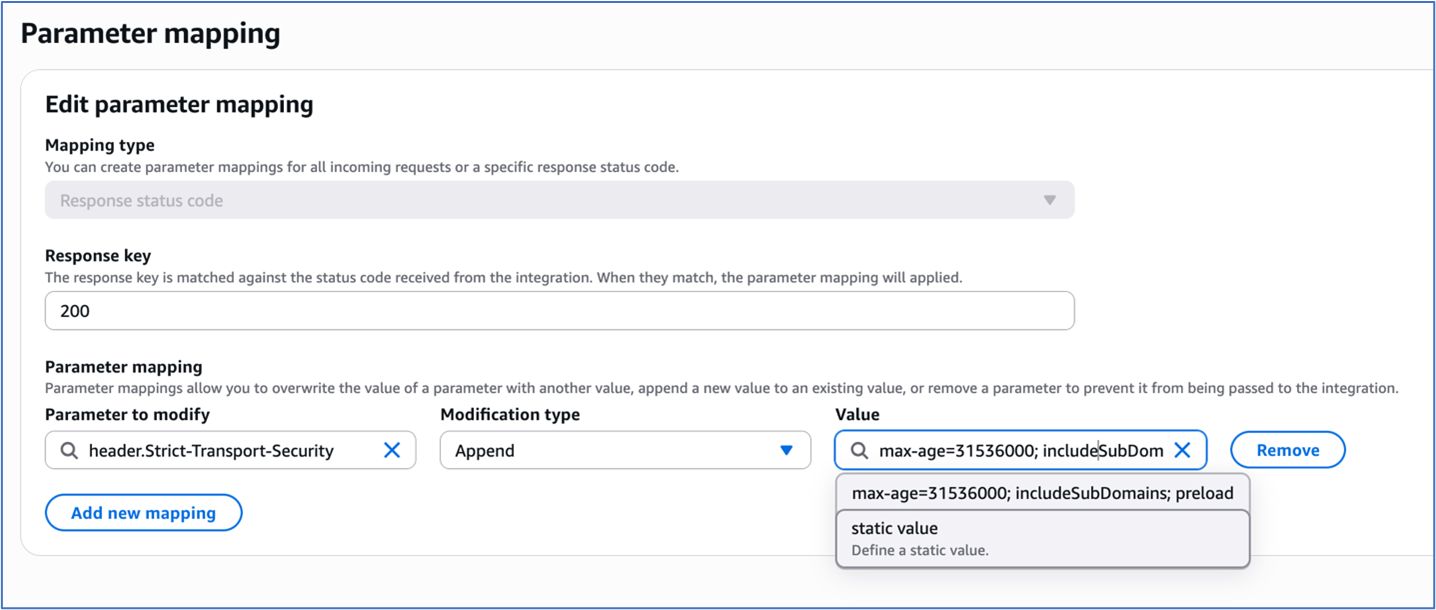Clear the Parameter to modify field with the X

[x=392, y=450]
